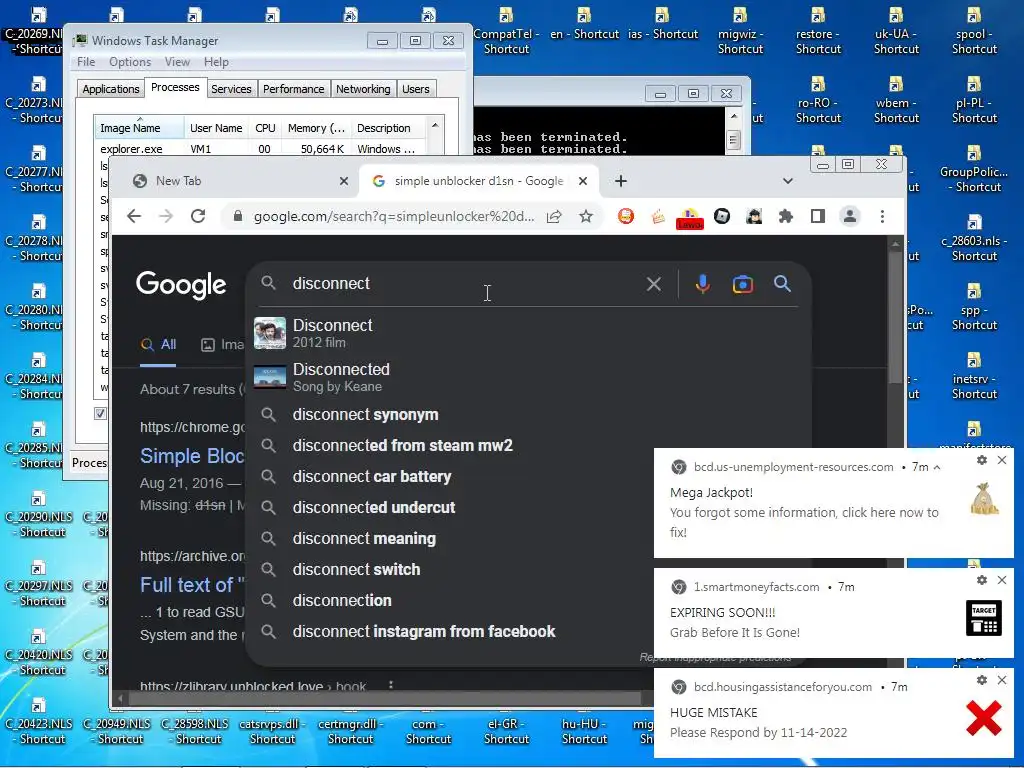Click the Chrome address bar URL
The height and width of the screenshot is (768, 1024).
pyautogui.click(x=394, y=216)
